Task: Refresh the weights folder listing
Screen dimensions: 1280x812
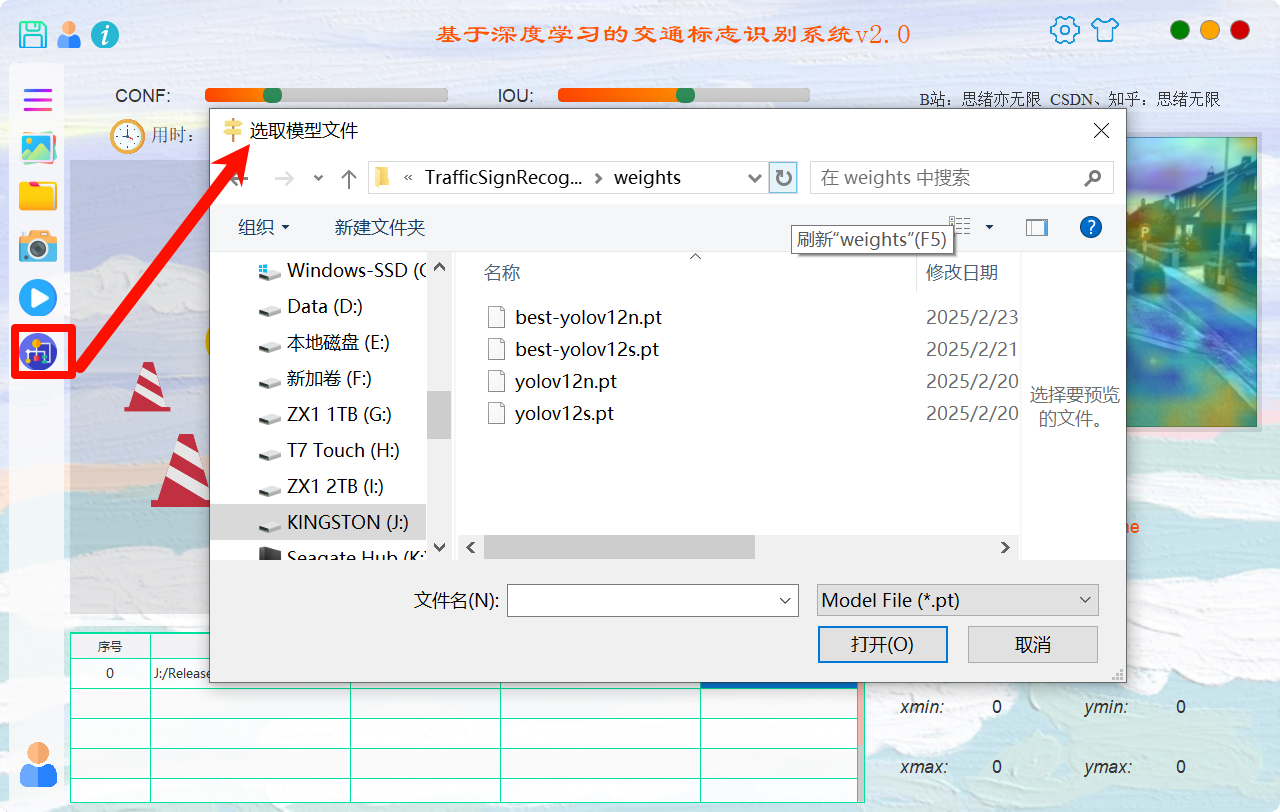Action: tap(783, 178)
